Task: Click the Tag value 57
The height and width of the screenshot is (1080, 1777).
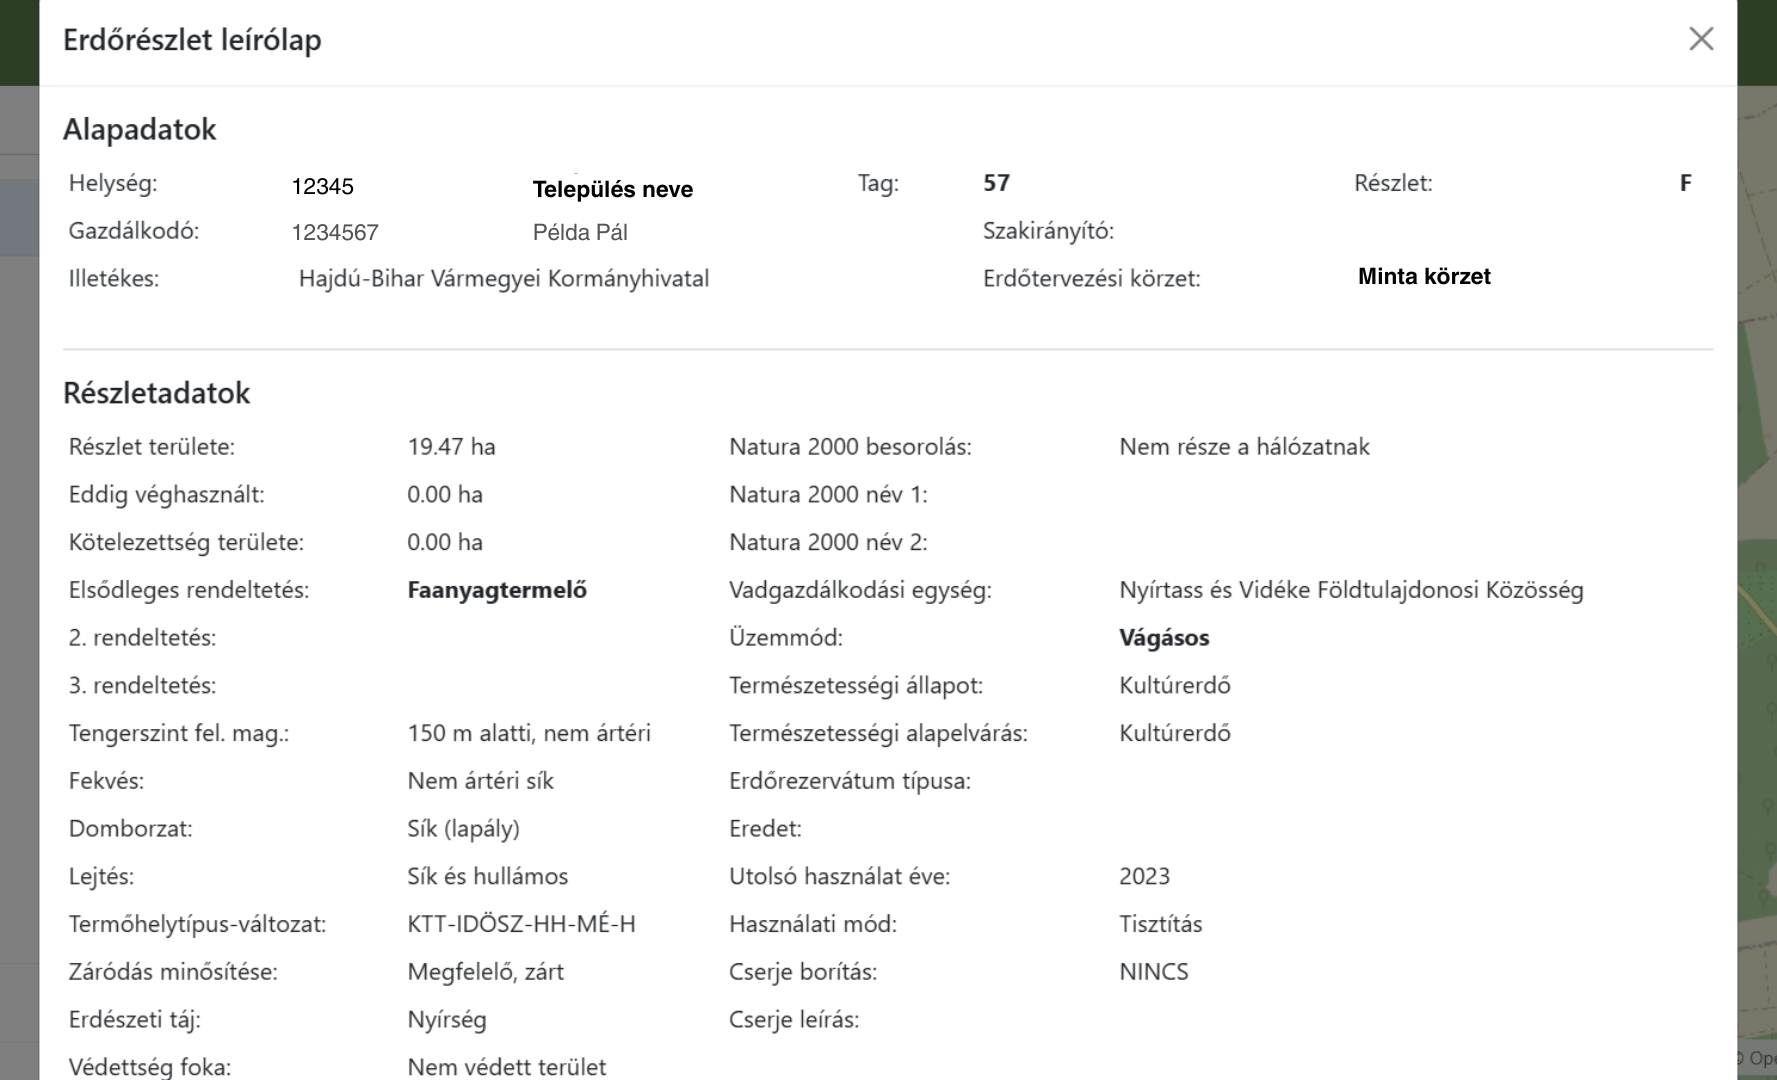Action: (x=996, y=183)
